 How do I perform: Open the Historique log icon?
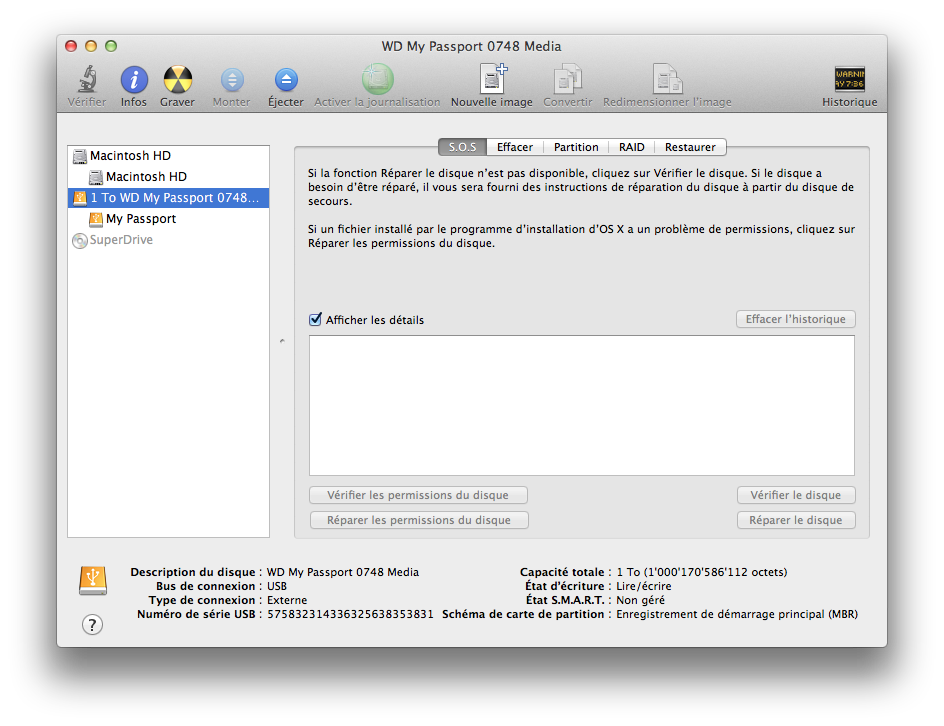pyautogui.click(x=849, y=81)
